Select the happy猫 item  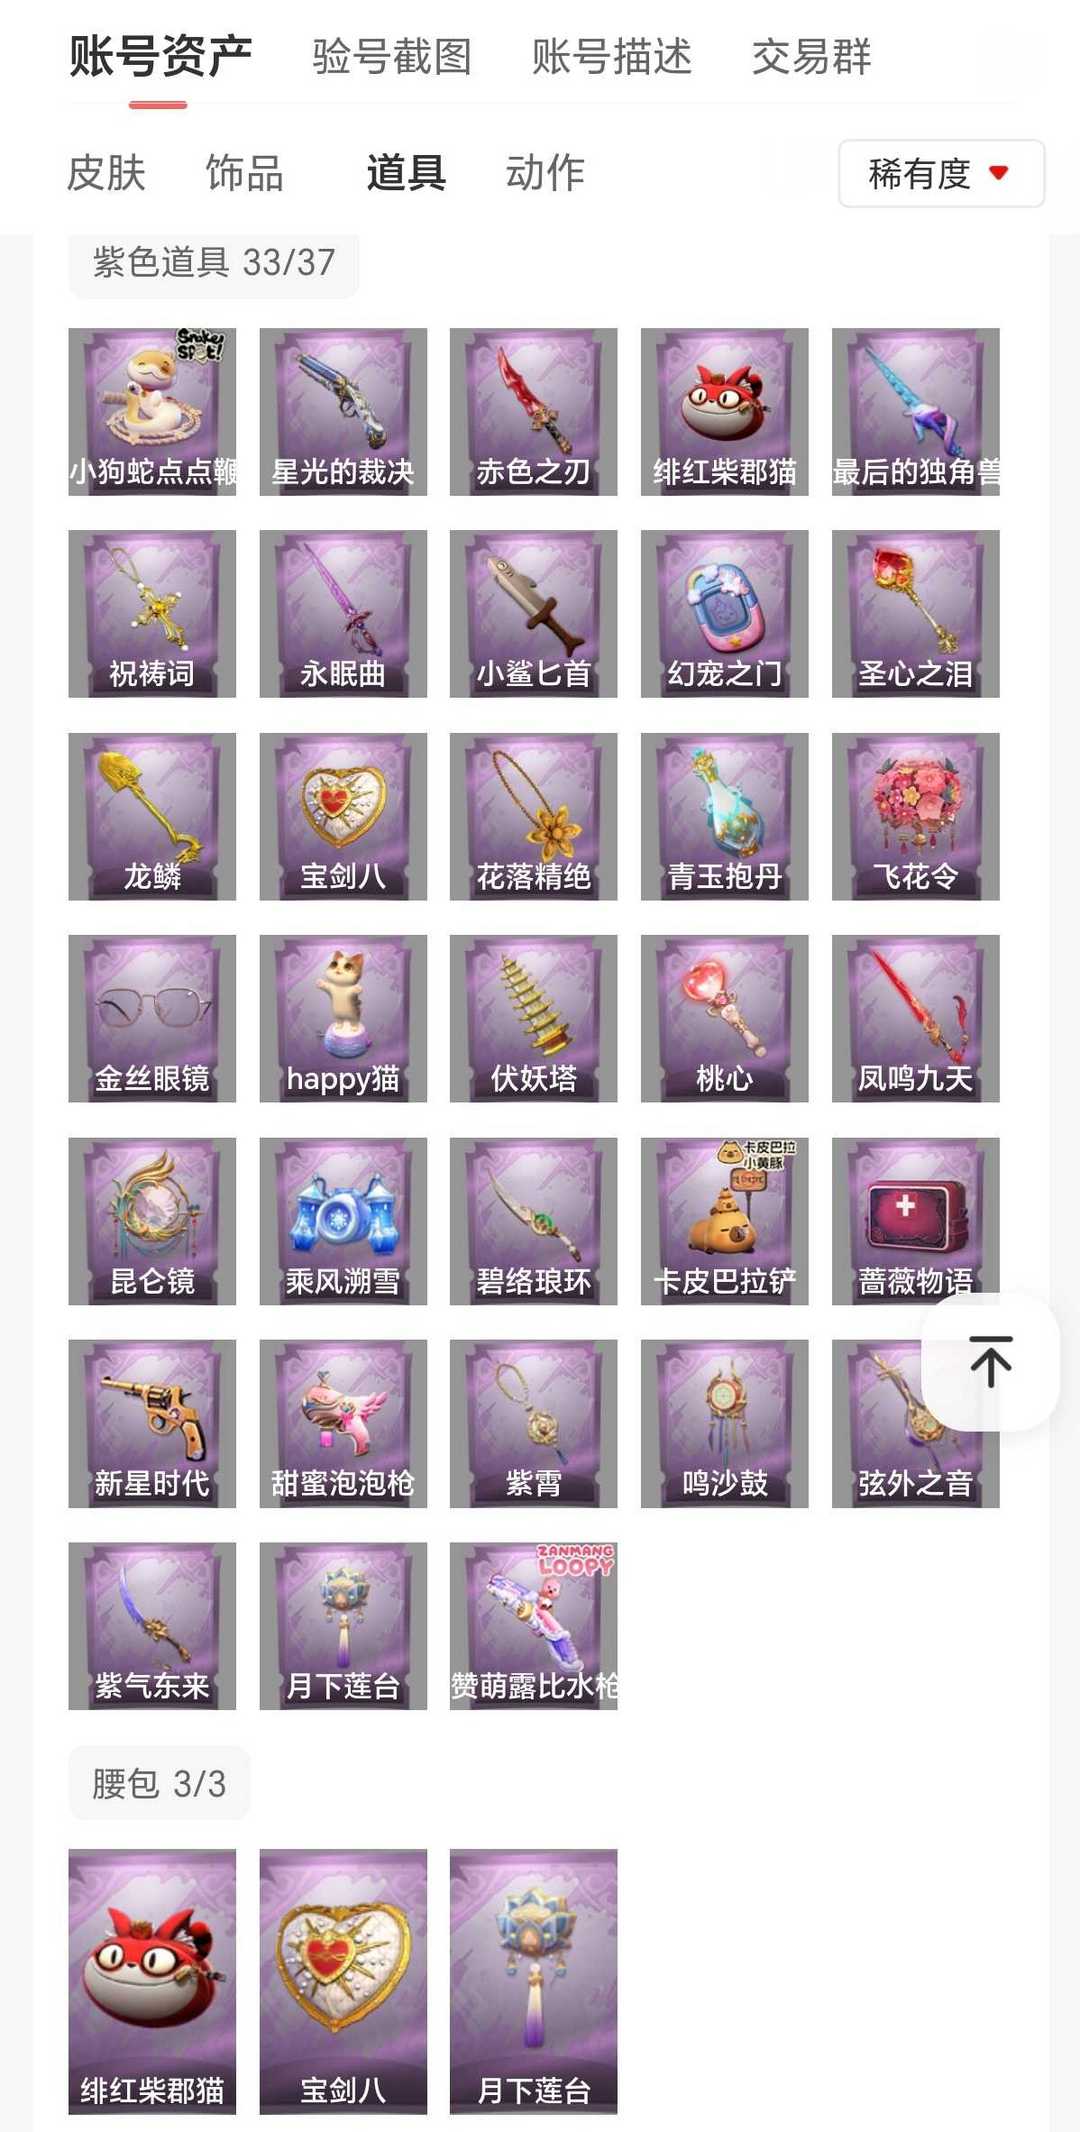point(343,1019)
